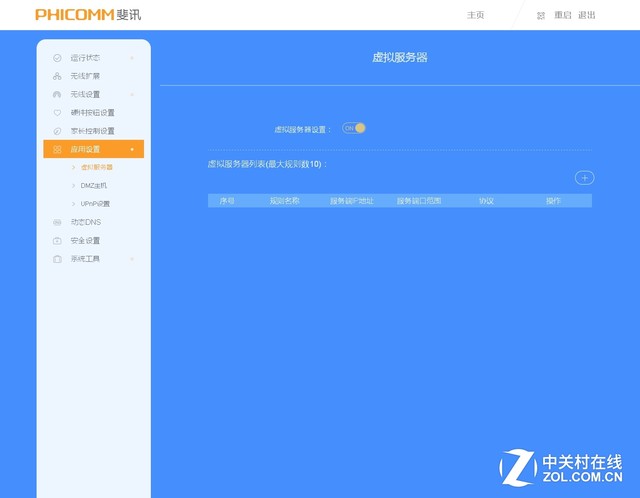Click the 虚拟服务器 page title

pyautogui.click(x=400, y=58)
